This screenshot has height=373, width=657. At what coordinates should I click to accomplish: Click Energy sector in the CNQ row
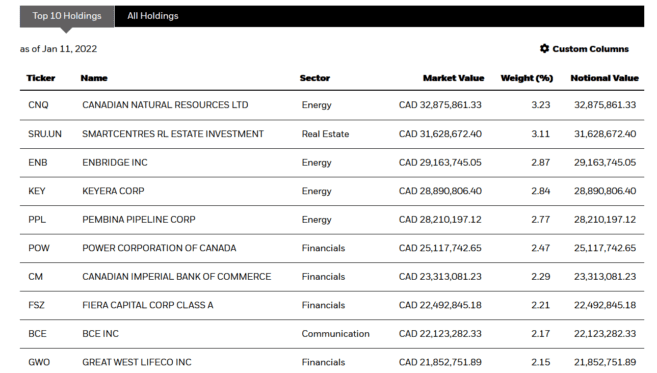pyautogui.click(x=316, y=105)
